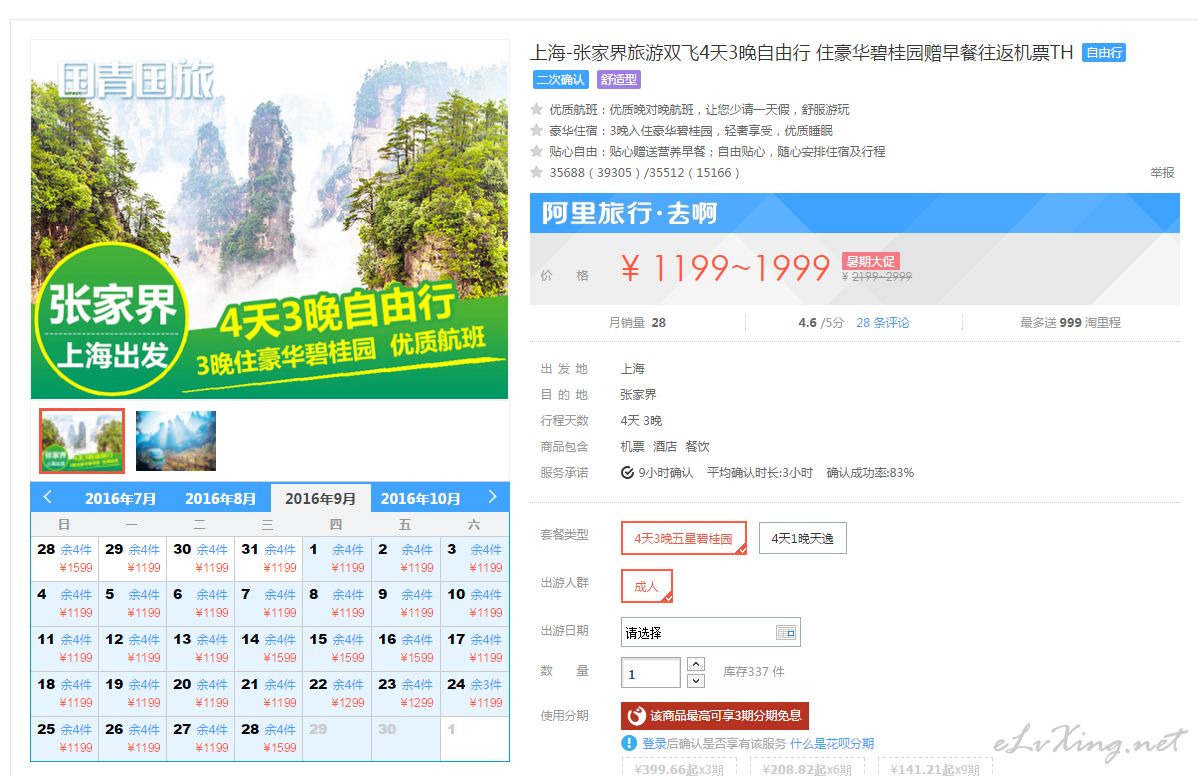This screenshot has width=1198, height=776.
Task: Click the 库存337 件 stock text
Action: [x=754, y=671]
